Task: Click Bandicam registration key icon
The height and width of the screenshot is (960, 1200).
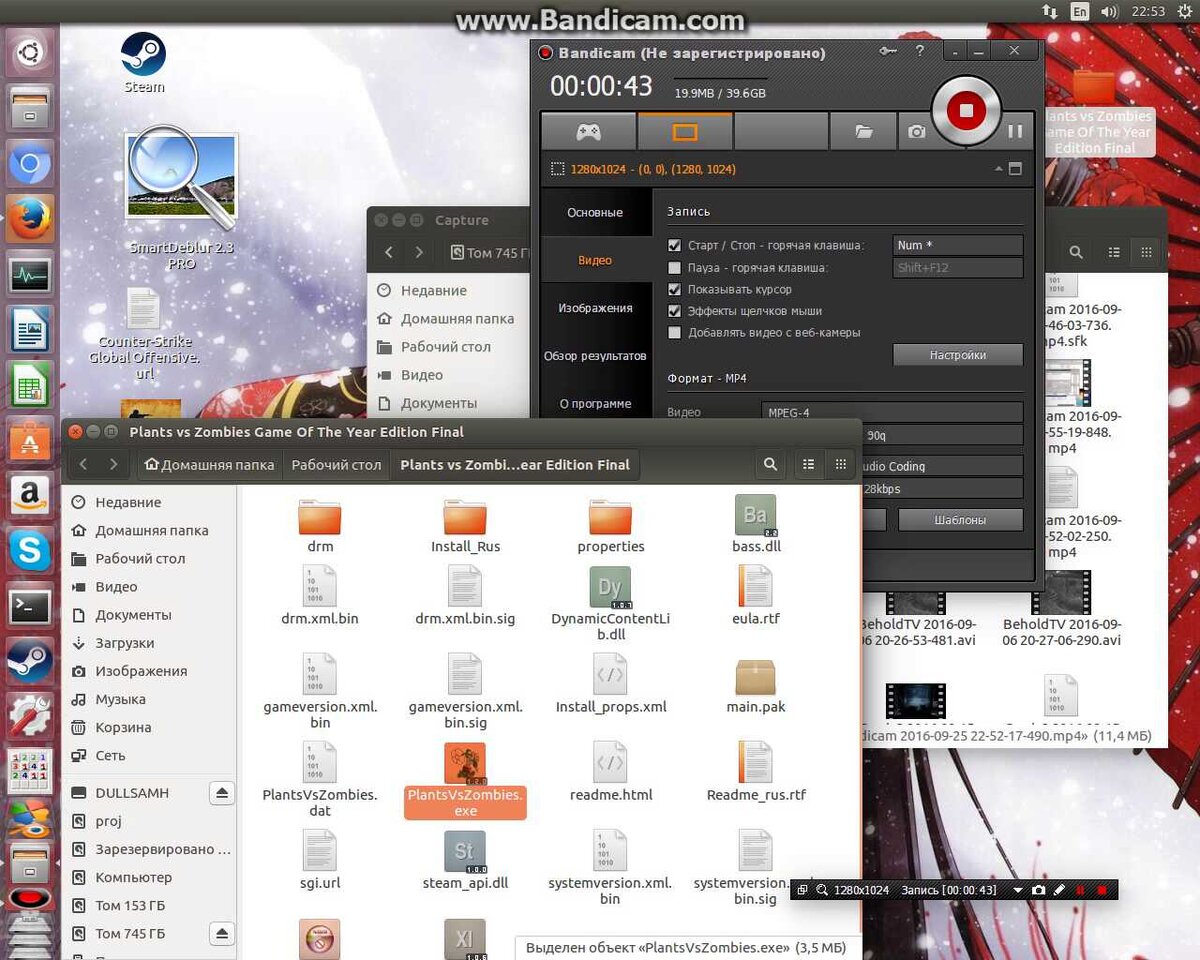Action: coord(888,52)
